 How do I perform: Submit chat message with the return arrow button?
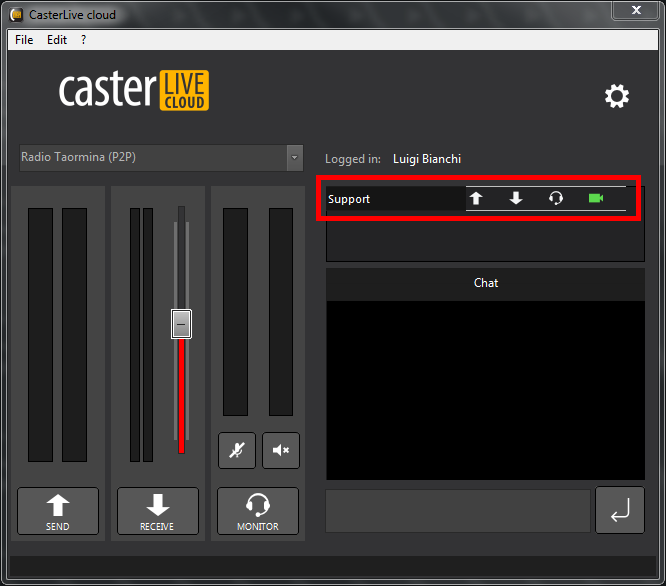(620, 510)
